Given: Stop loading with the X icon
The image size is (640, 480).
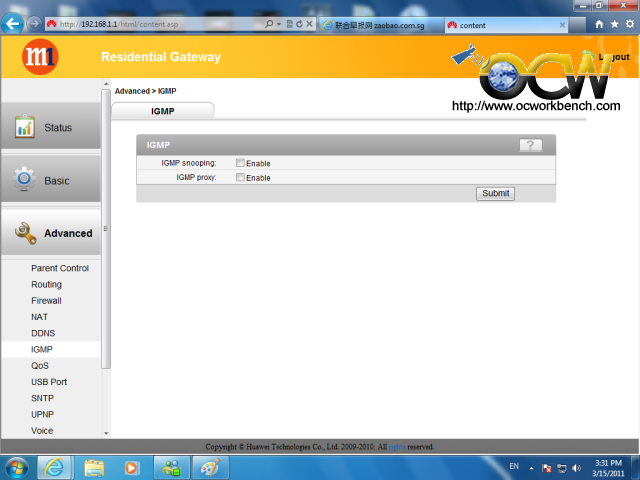Looking at the screenshot, I should 309,24.
